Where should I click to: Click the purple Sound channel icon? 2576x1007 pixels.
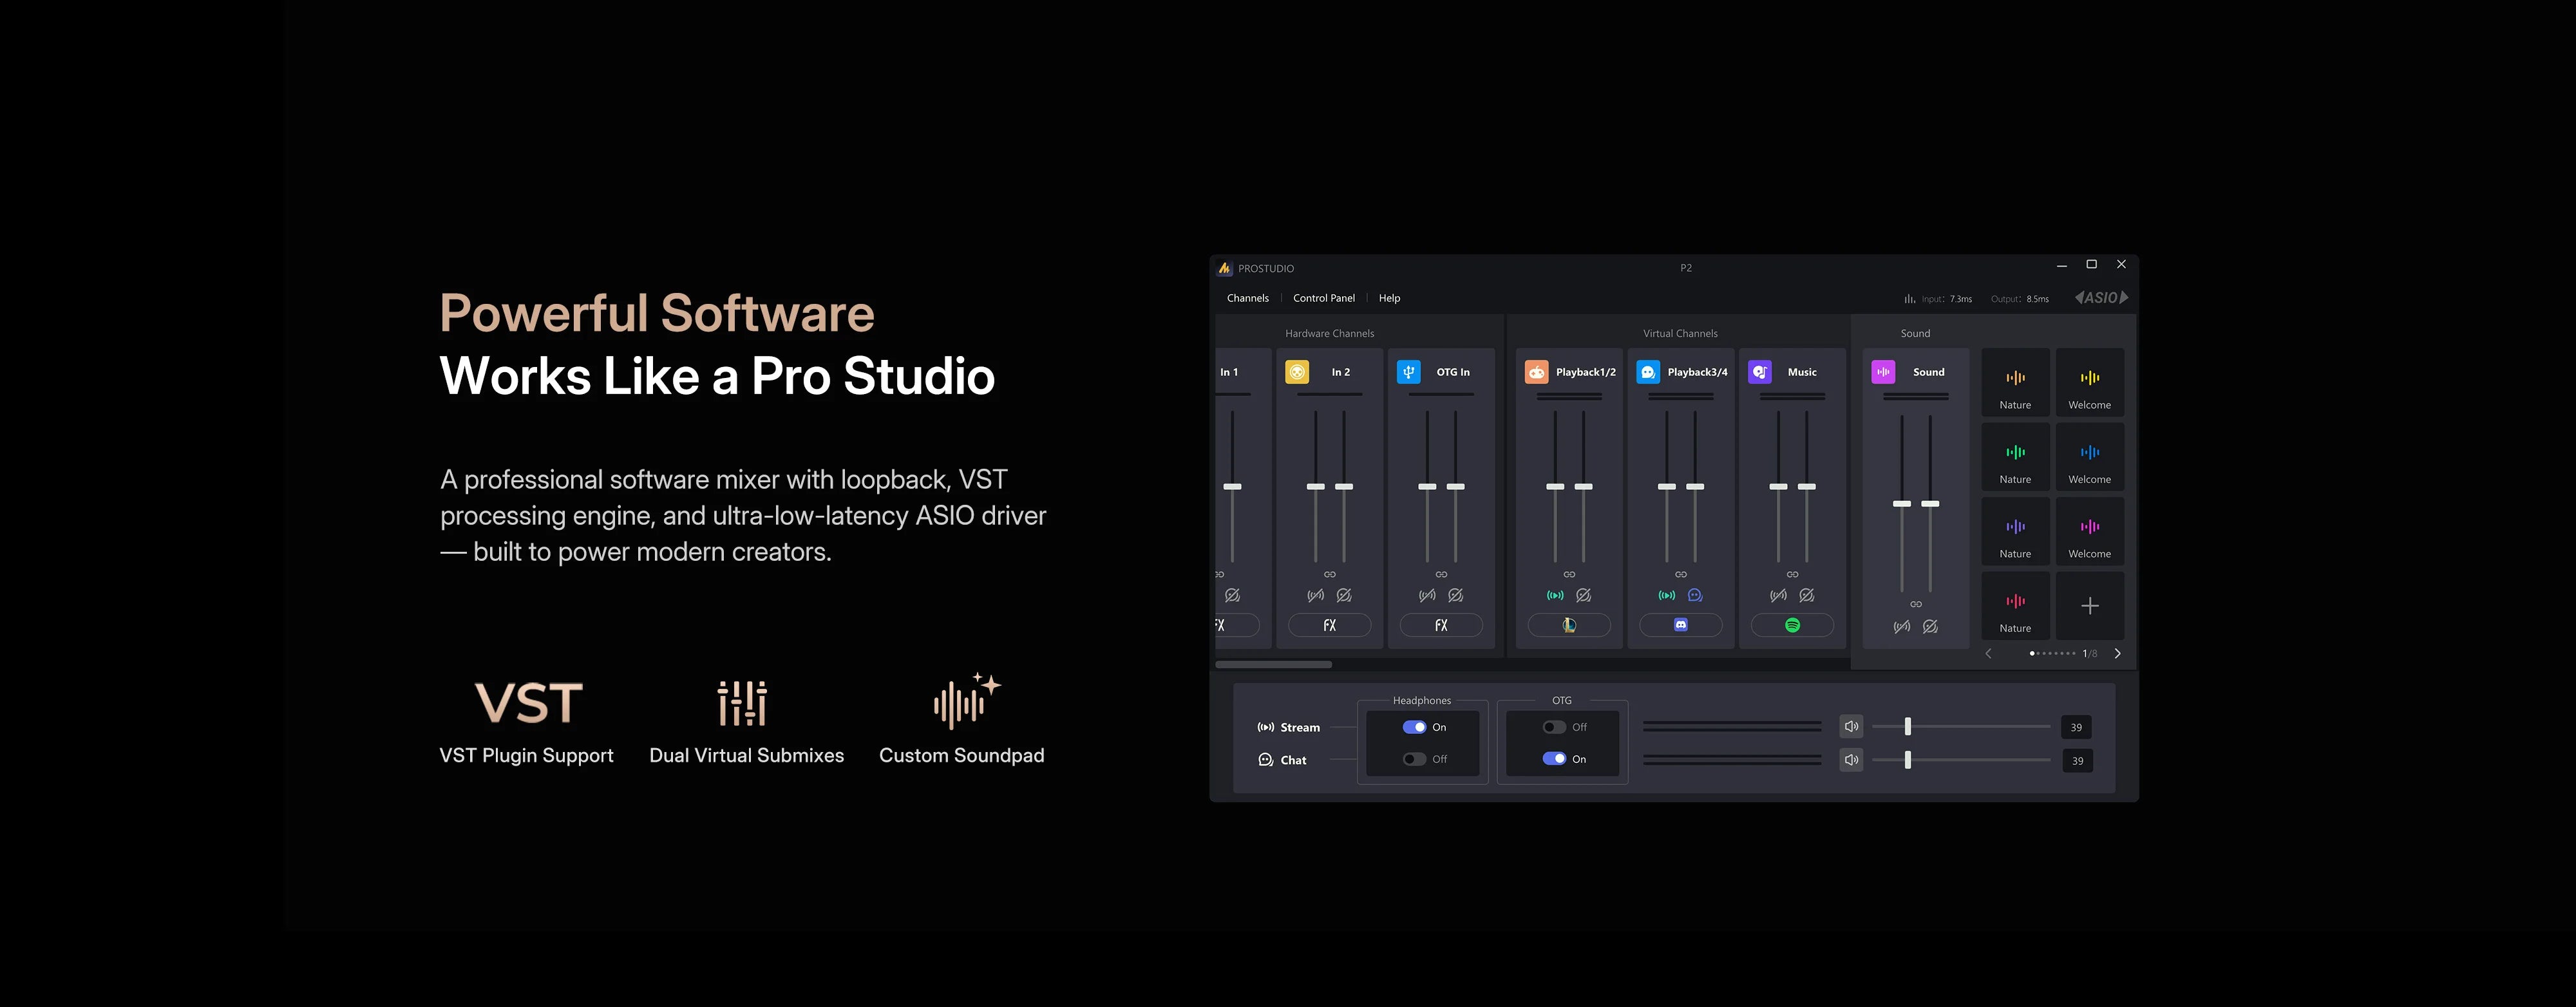point(1883,372)
